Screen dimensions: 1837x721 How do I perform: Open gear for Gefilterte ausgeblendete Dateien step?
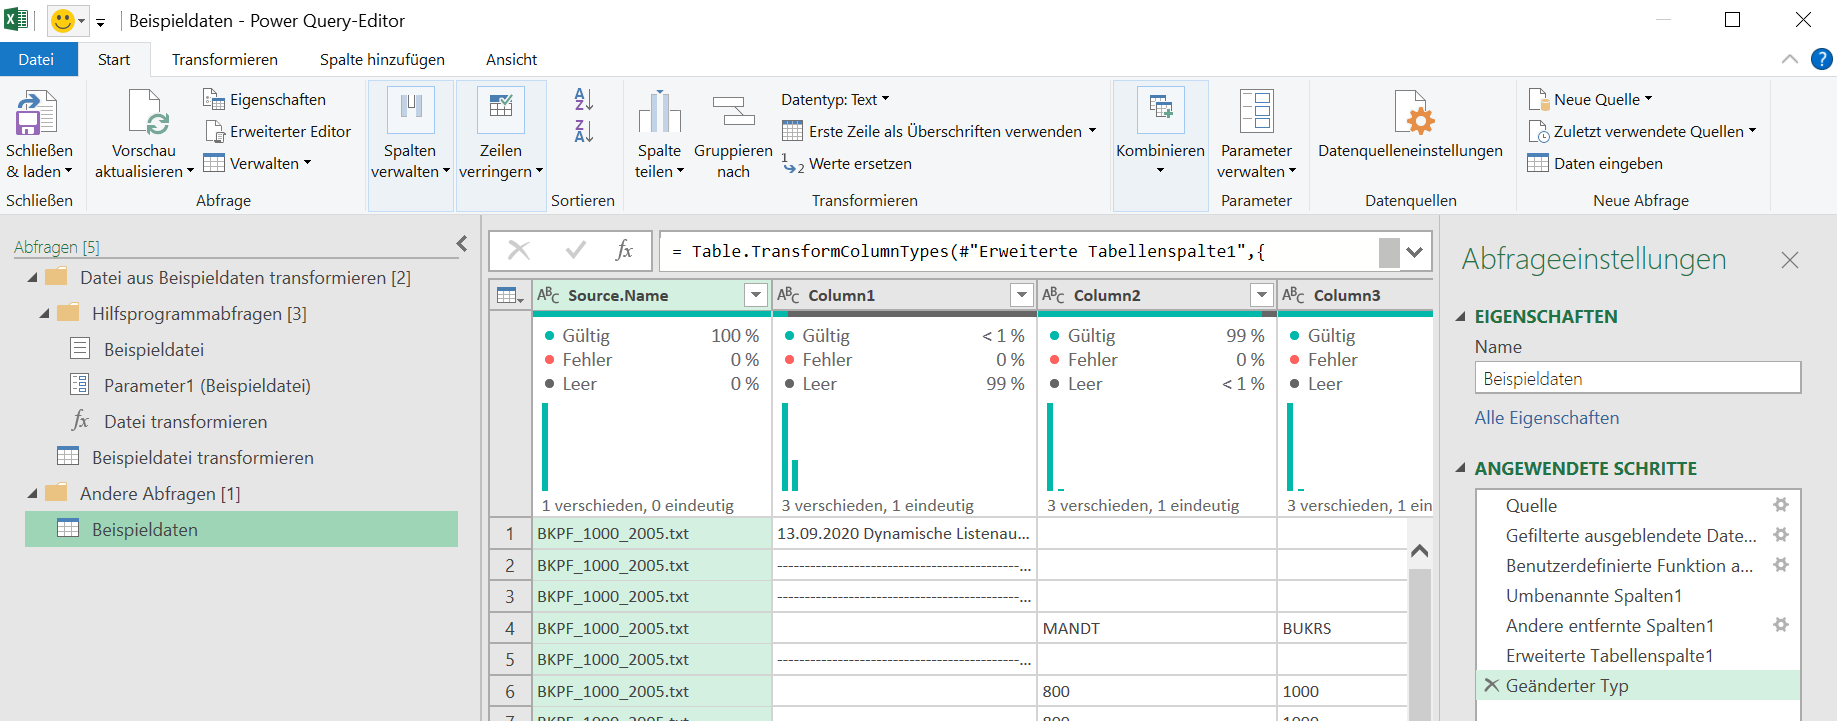click(1781, 535)
